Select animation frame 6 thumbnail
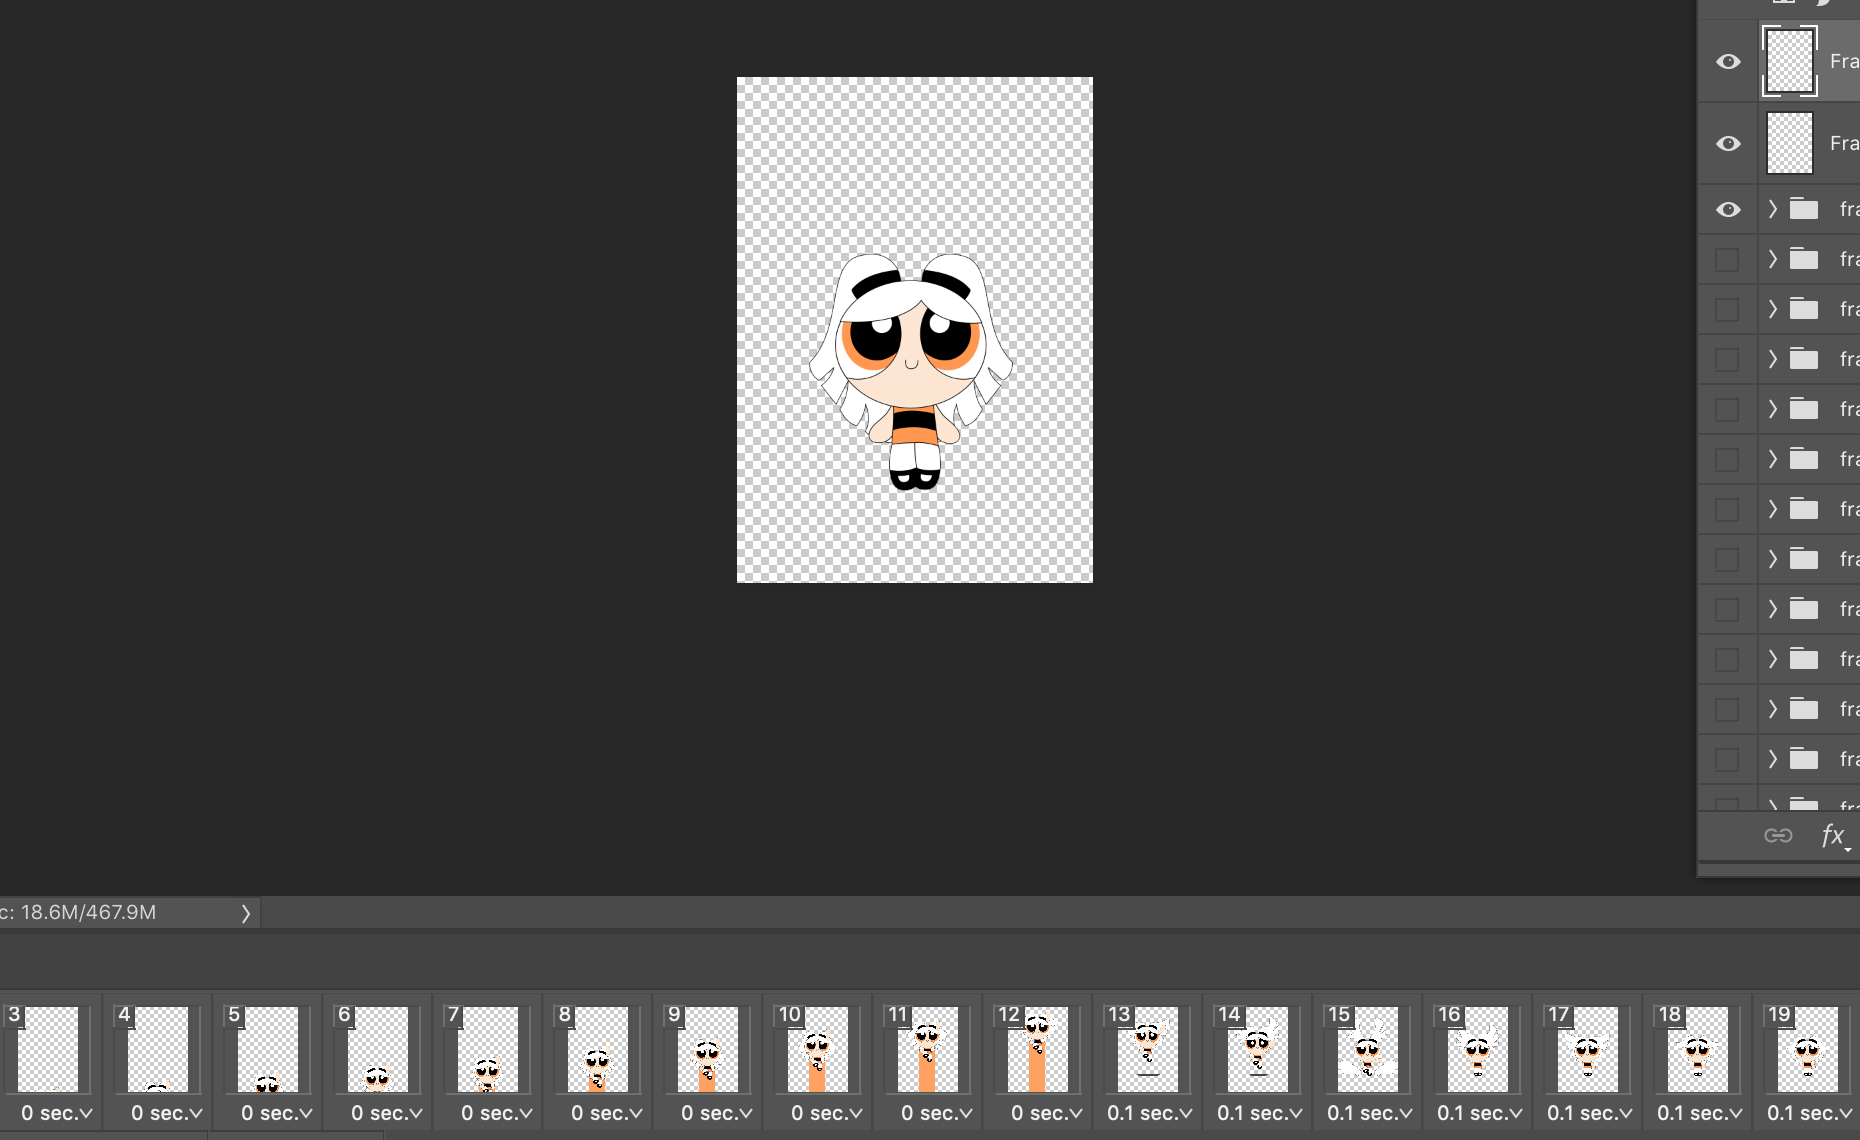This screenshot has width=1860, height=1140. [x=378, y=1049]
